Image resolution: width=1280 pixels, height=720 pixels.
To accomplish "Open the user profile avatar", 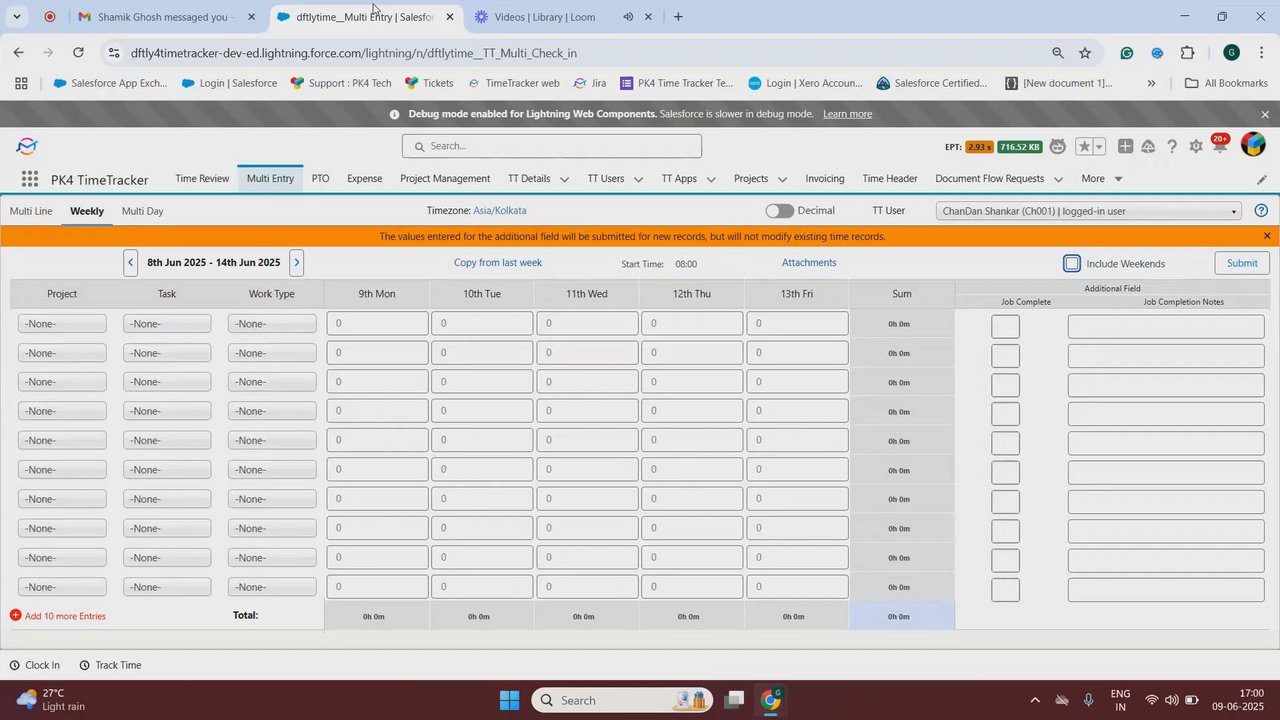I will [x=1253, y=145].
